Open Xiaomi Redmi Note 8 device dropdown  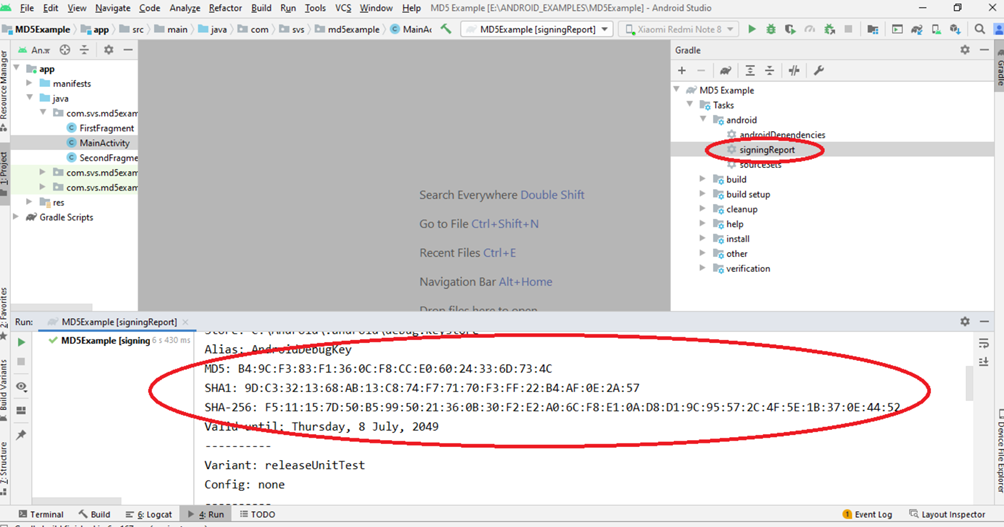click(679, 30)
